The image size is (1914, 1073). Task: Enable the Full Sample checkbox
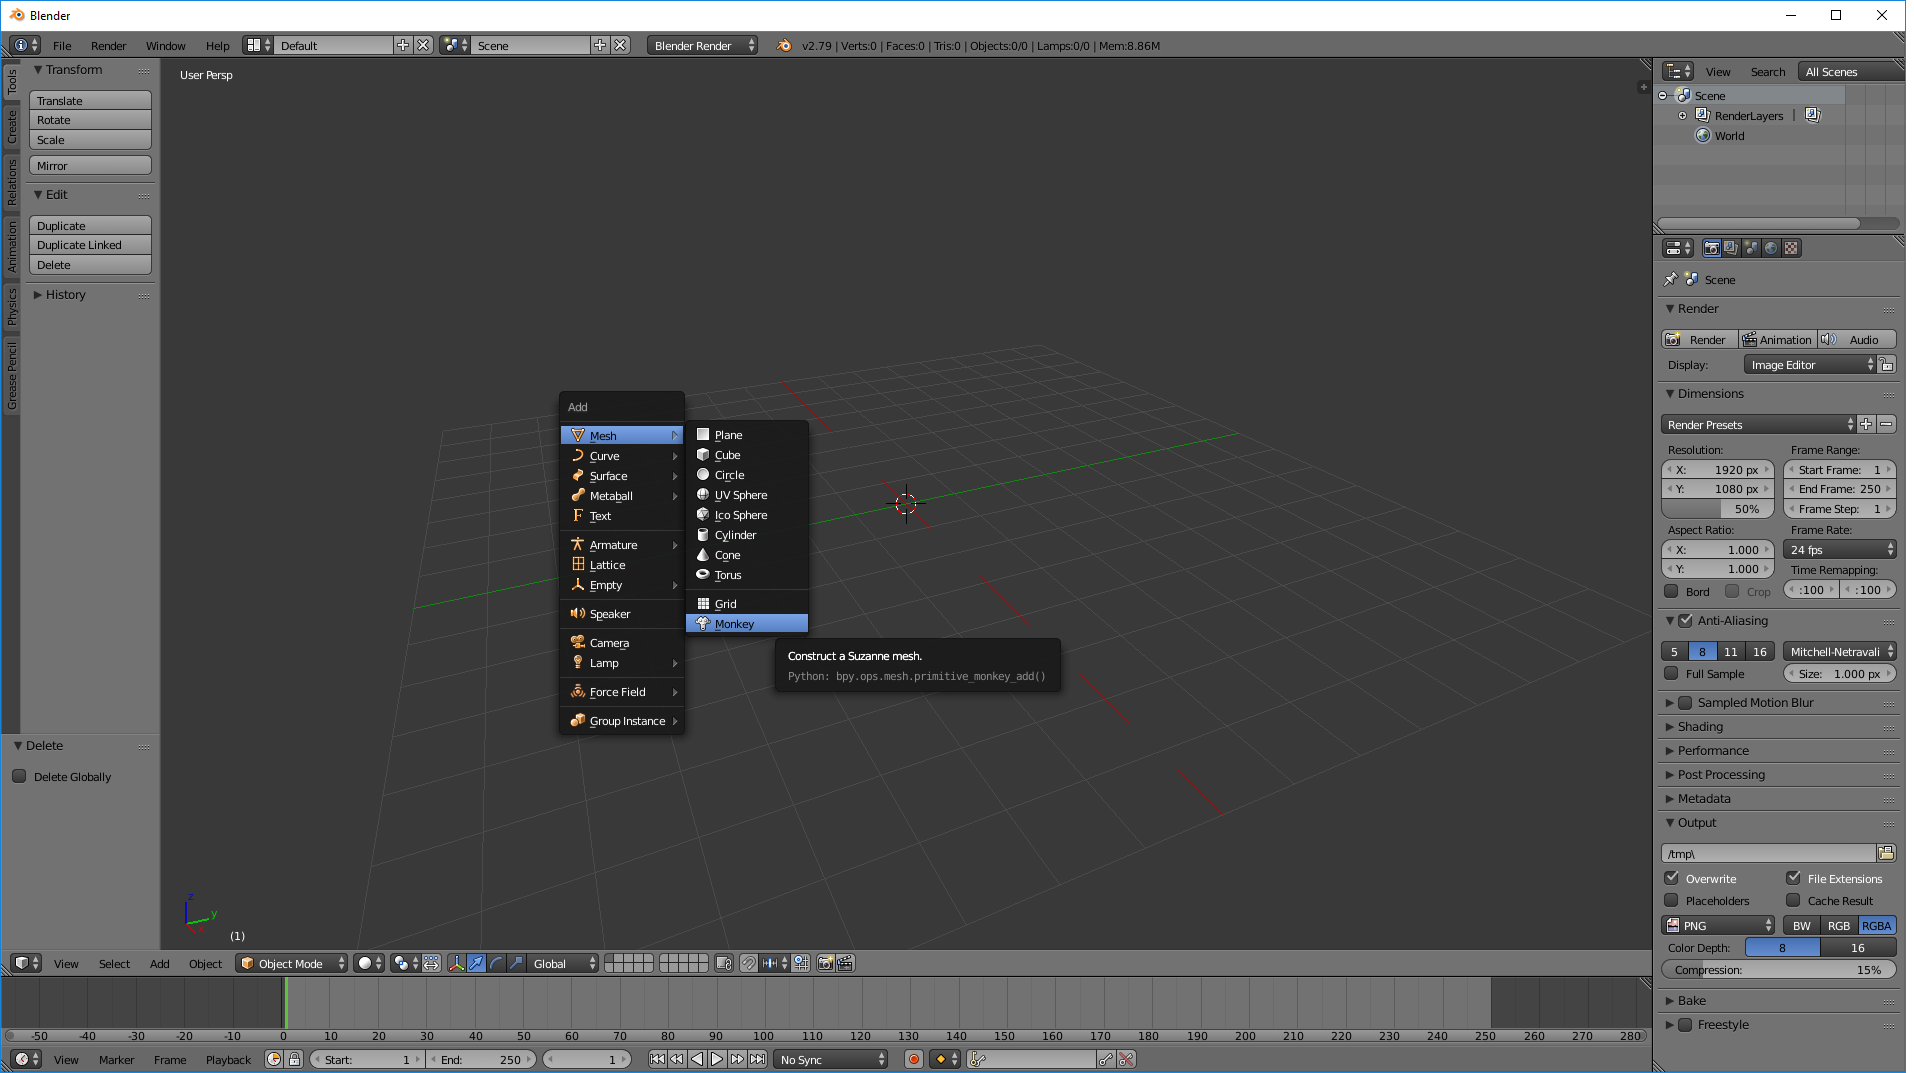pos(1671,673)
